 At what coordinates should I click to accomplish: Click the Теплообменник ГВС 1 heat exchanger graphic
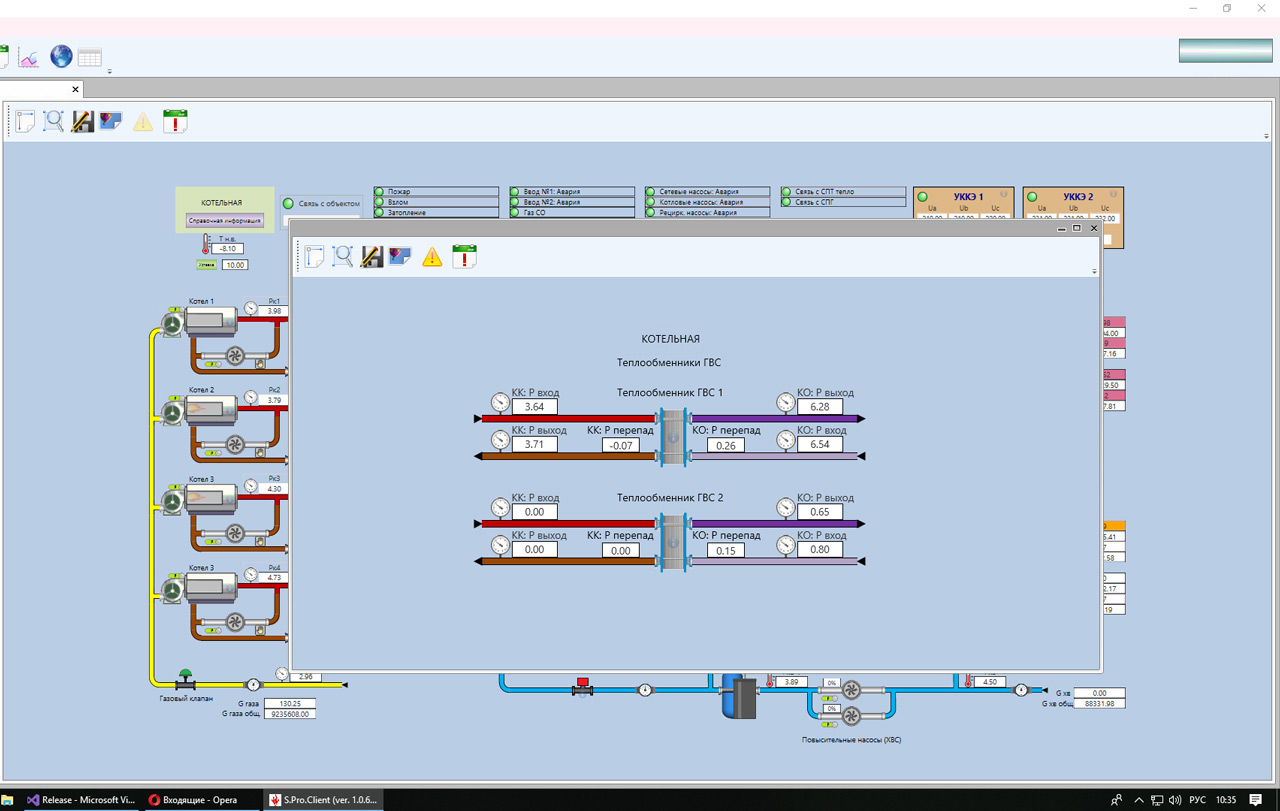click(x=673, y=437)
